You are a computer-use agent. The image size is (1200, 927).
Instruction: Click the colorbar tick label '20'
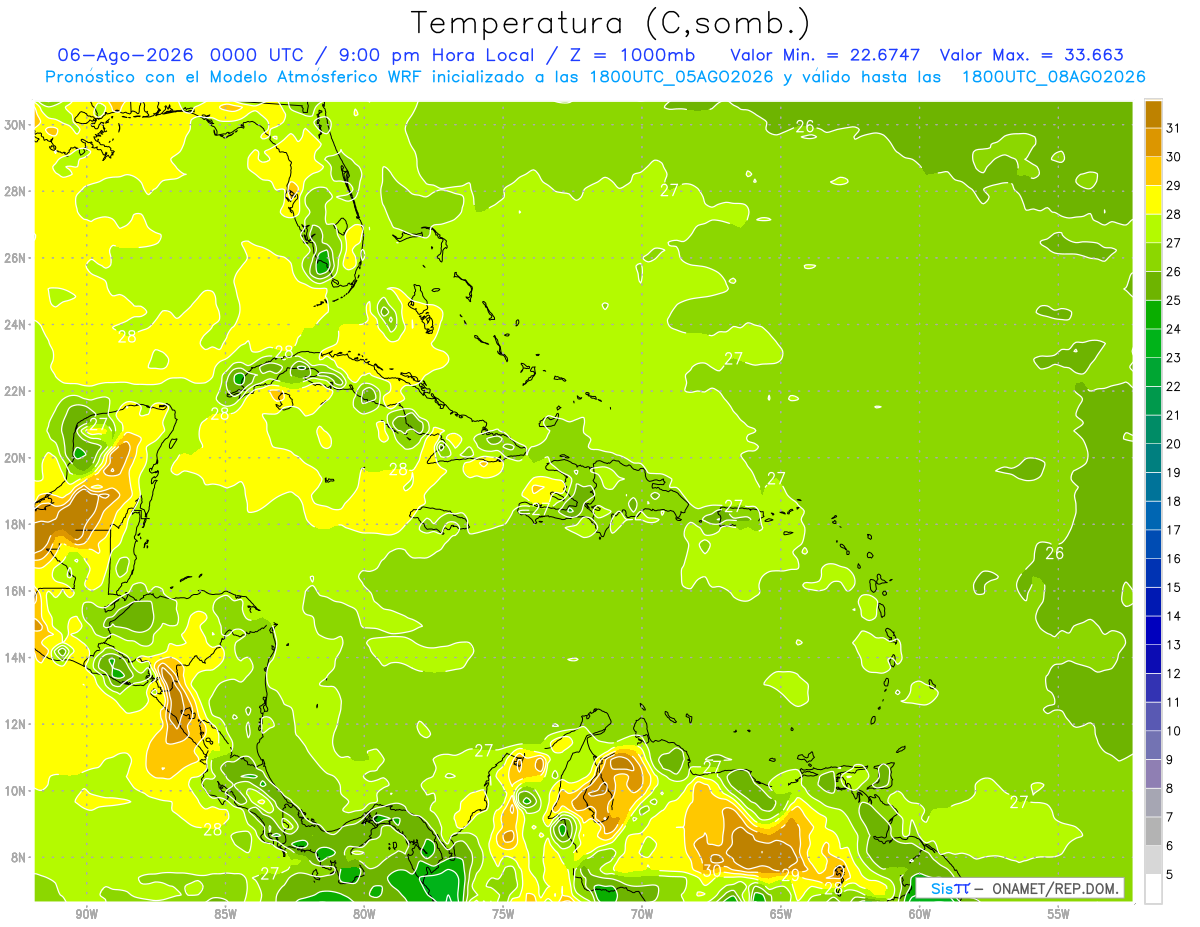[x=1173, y=443]
